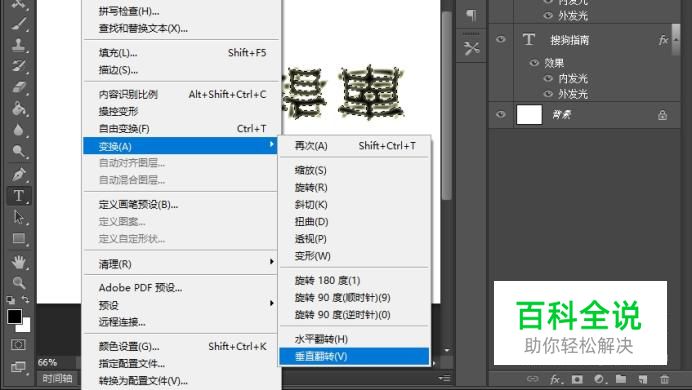
Task: Choose 垂直翻转(V) from the submenu
Action: pyautogui.click(x=354, y=356)
